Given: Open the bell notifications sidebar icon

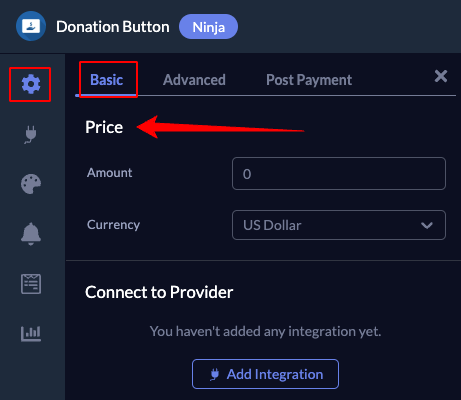Looking at the screenshot, I should tap(31, 234).
